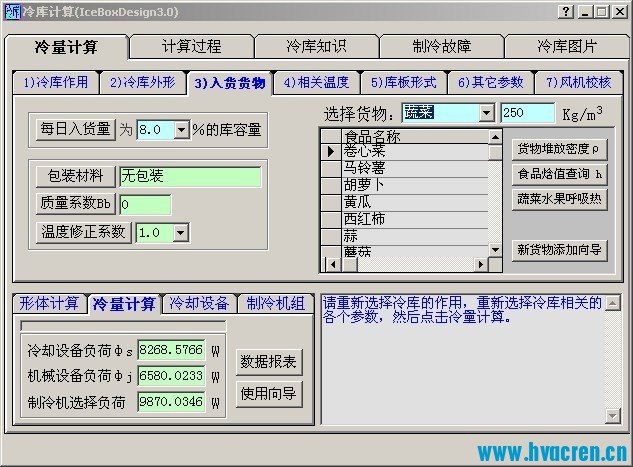Select 西红柿 in the food list
This screenshot has width=633, height=467.
pos(414,220)
